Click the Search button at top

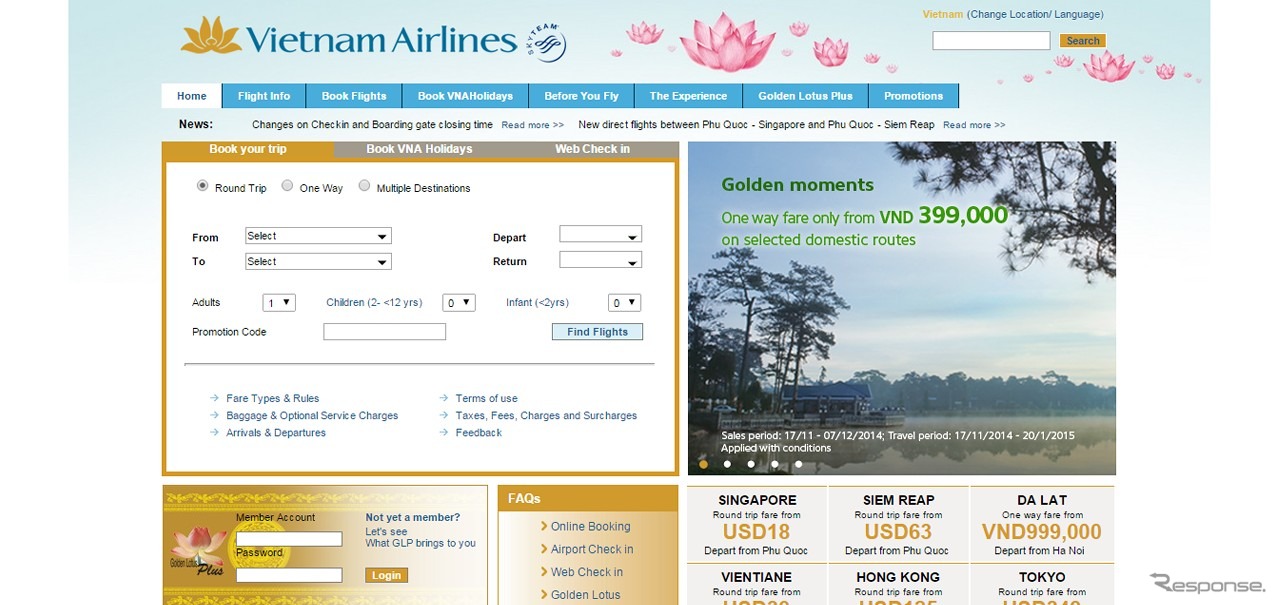click(1083, 41)
